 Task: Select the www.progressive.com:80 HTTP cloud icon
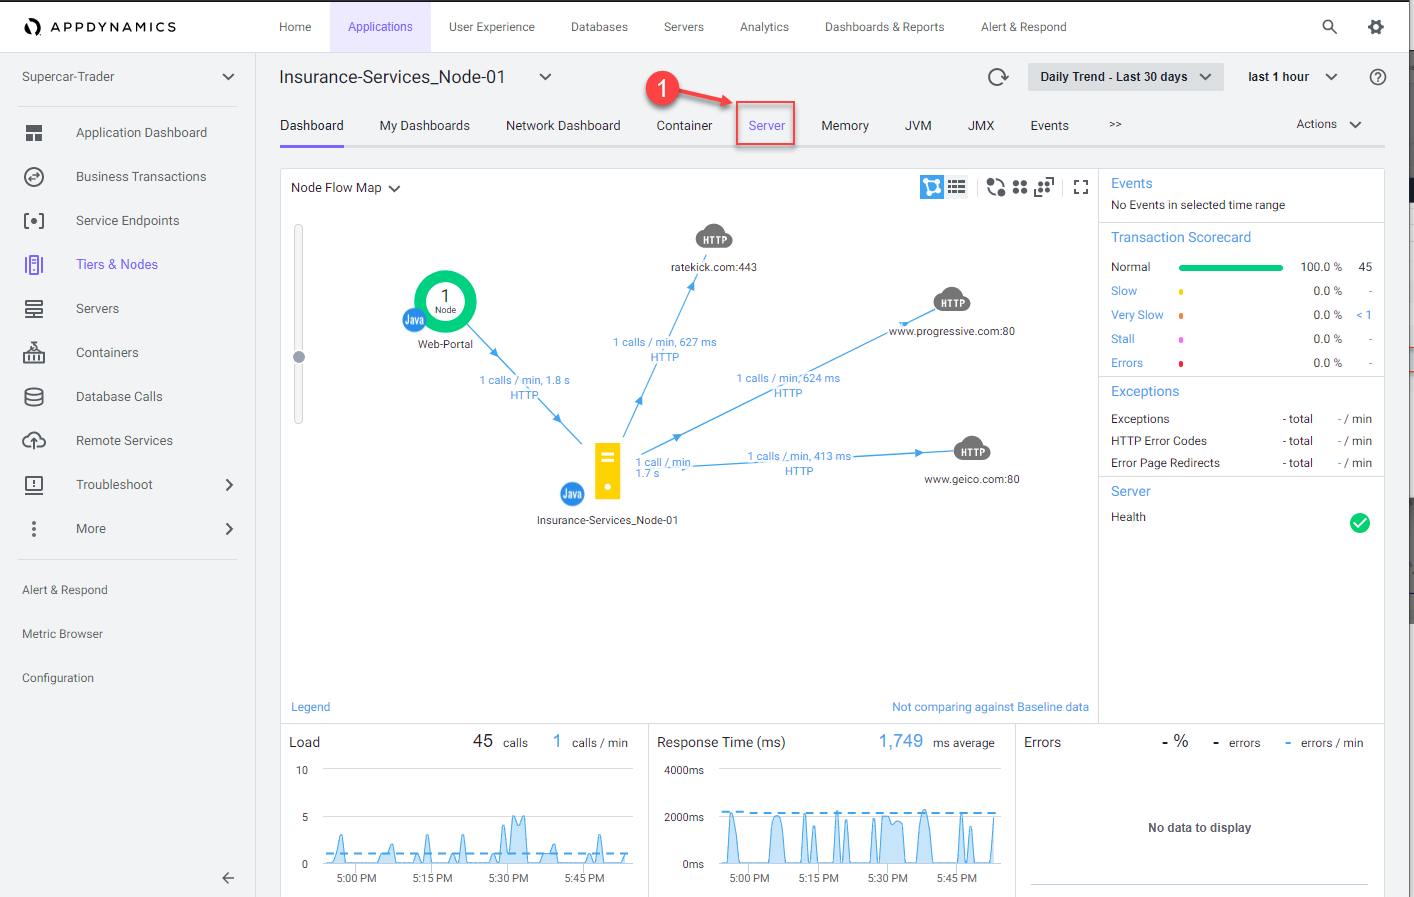tap(952, 301)
